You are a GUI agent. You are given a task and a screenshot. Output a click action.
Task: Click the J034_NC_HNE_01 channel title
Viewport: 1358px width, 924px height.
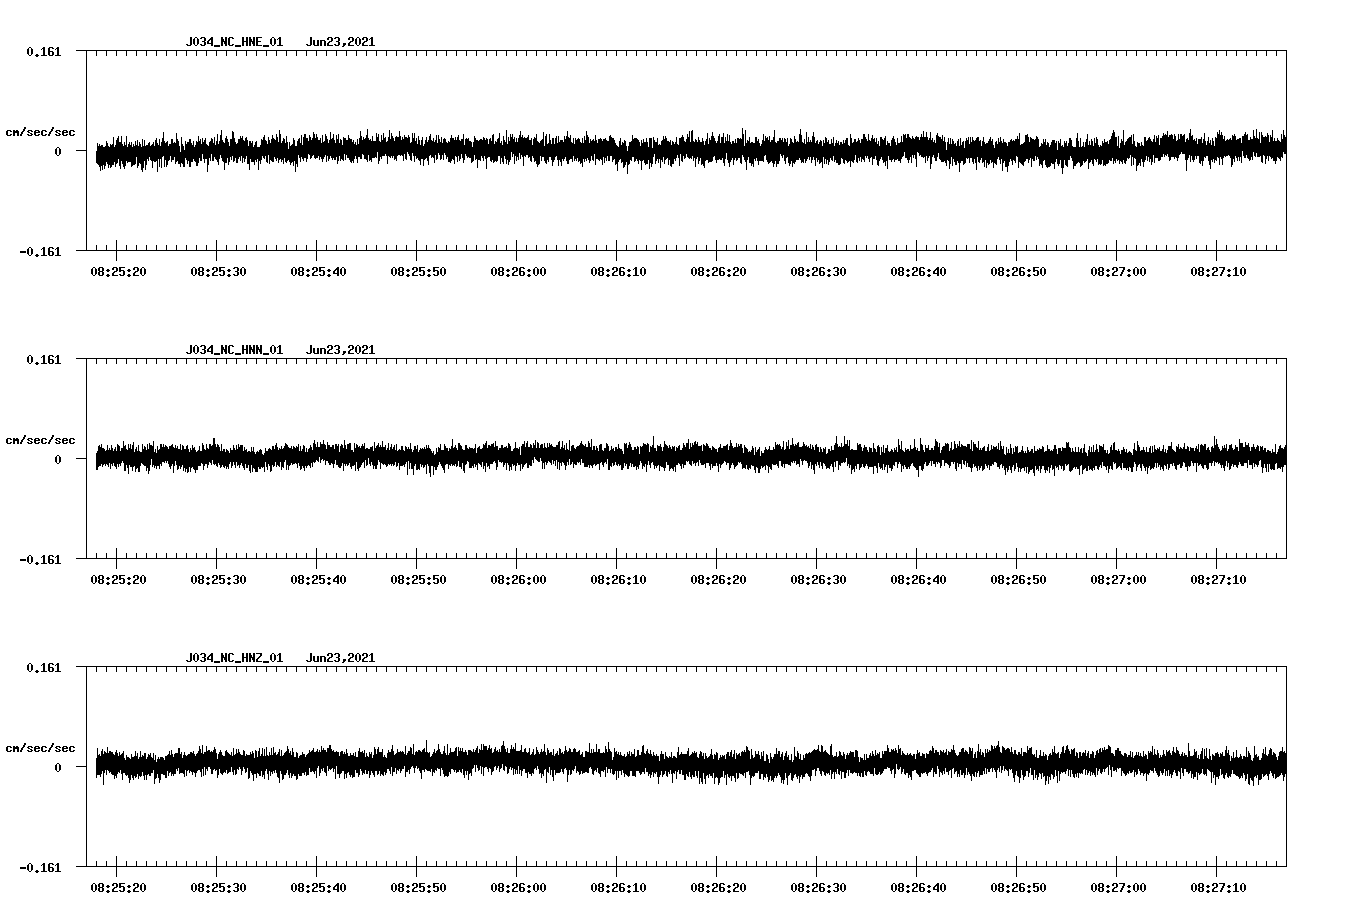click(234, 42)
